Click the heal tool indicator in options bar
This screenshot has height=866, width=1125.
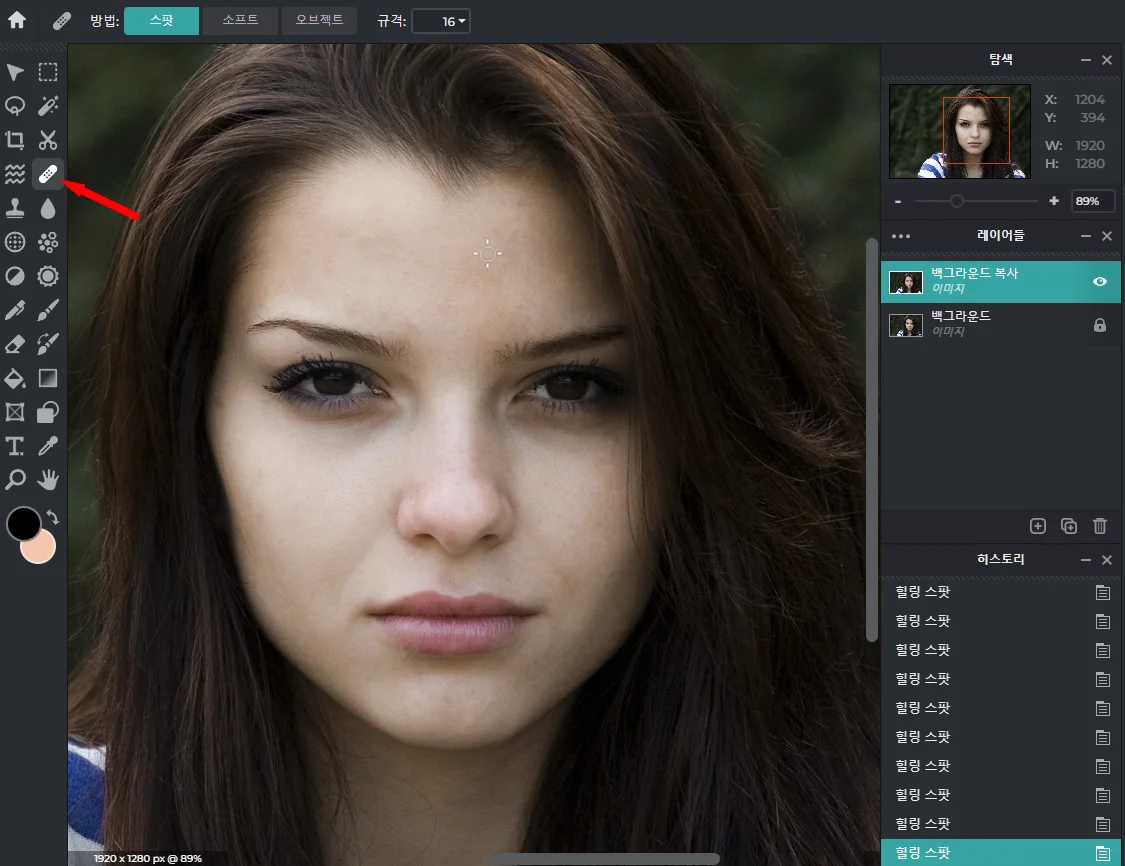click(x=62, y=21)
